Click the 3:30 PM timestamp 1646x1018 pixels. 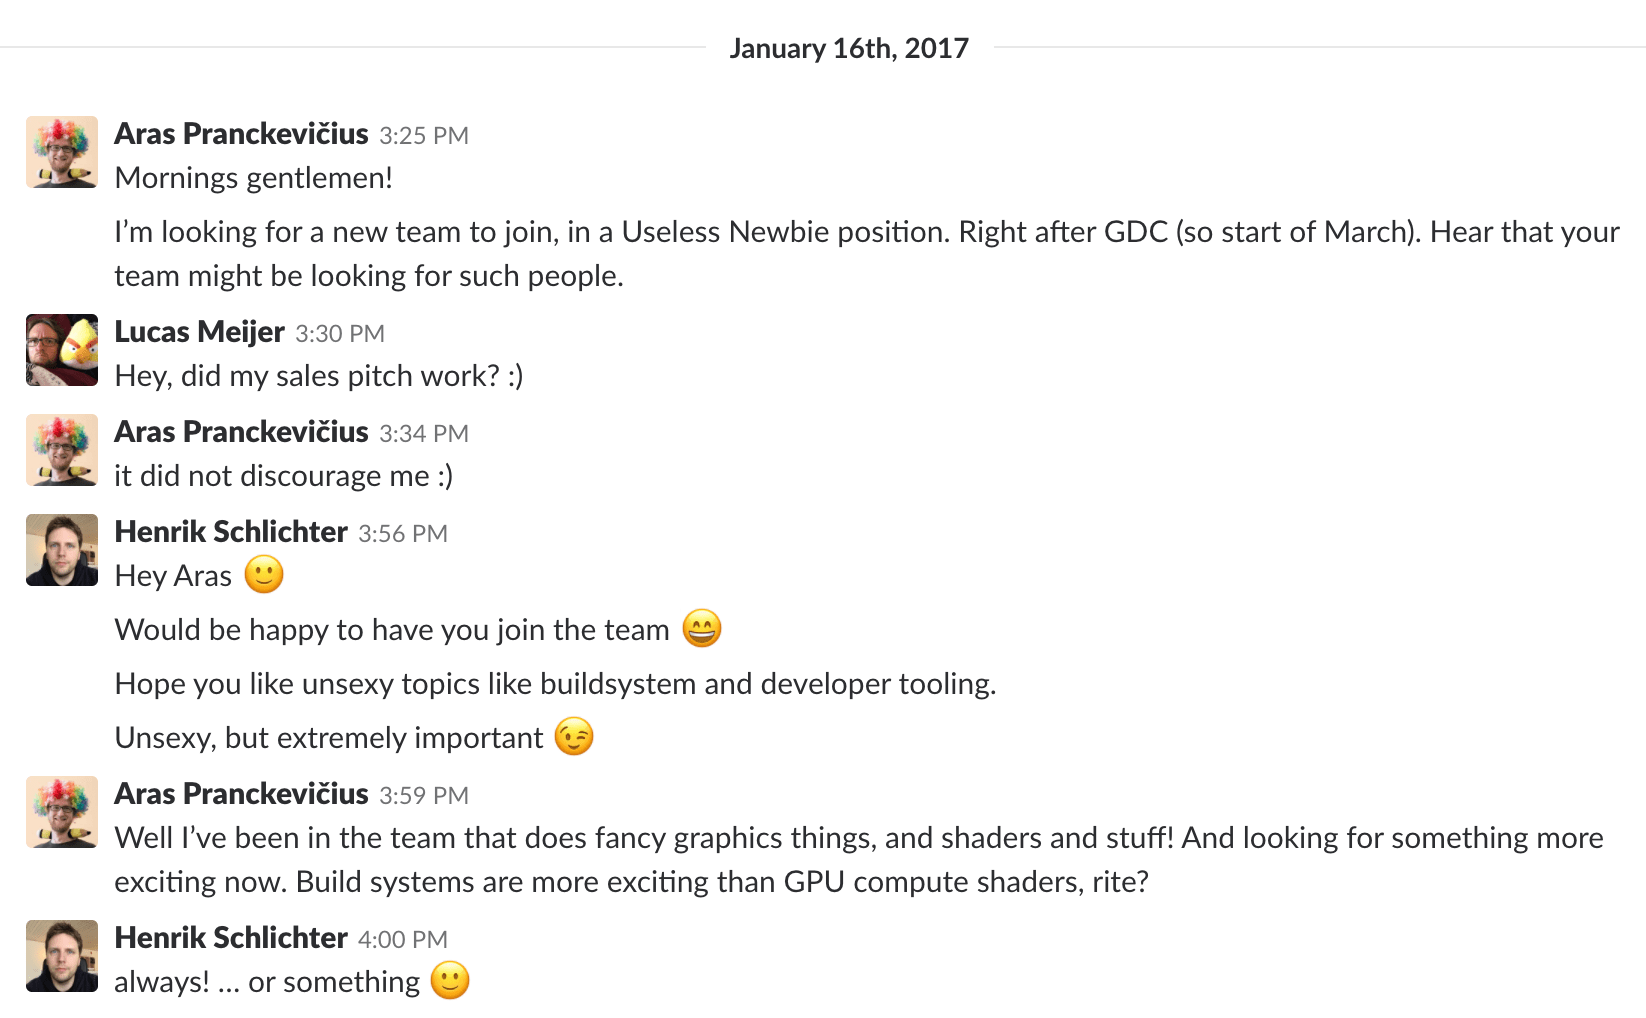[x=340, y=334]
